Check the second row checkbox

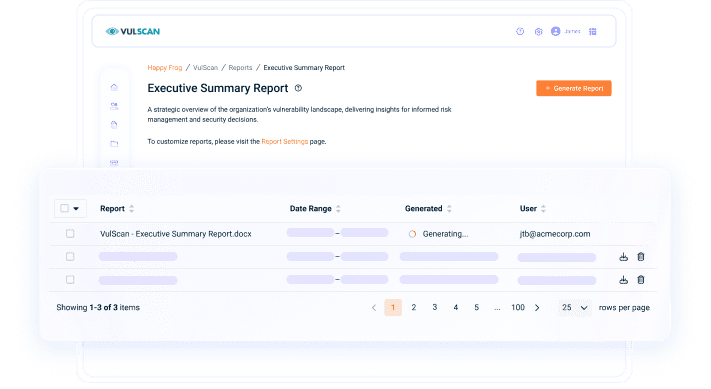coord(70,257)
